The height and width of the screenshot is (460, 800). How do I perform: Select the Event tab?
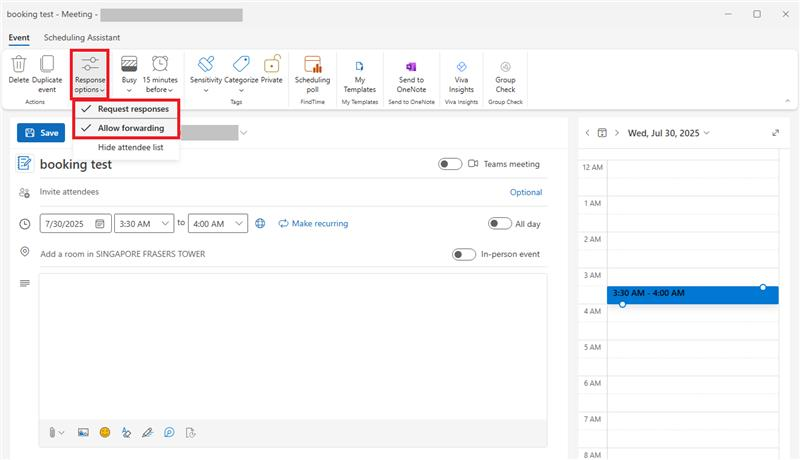coord(19,37)
